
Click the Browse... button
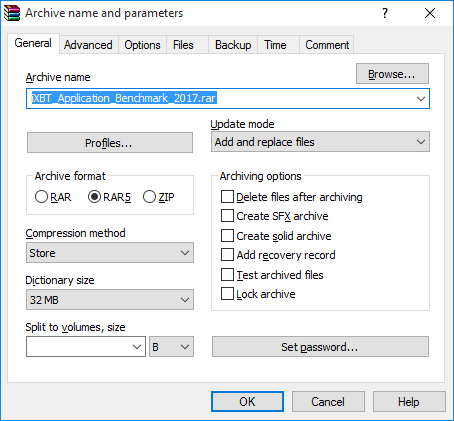coord(392,74)
